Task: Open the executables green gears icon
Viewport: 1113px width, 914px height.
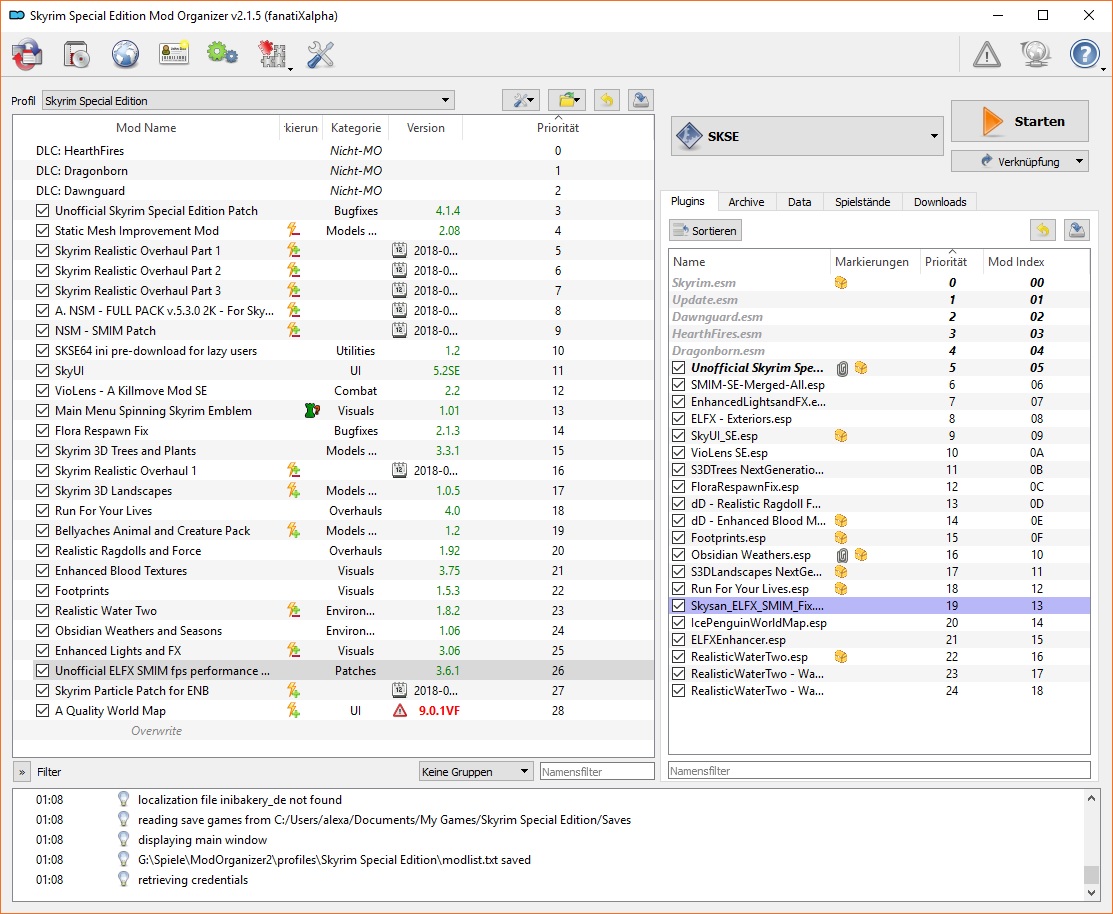Action: (x=222, y=55)
